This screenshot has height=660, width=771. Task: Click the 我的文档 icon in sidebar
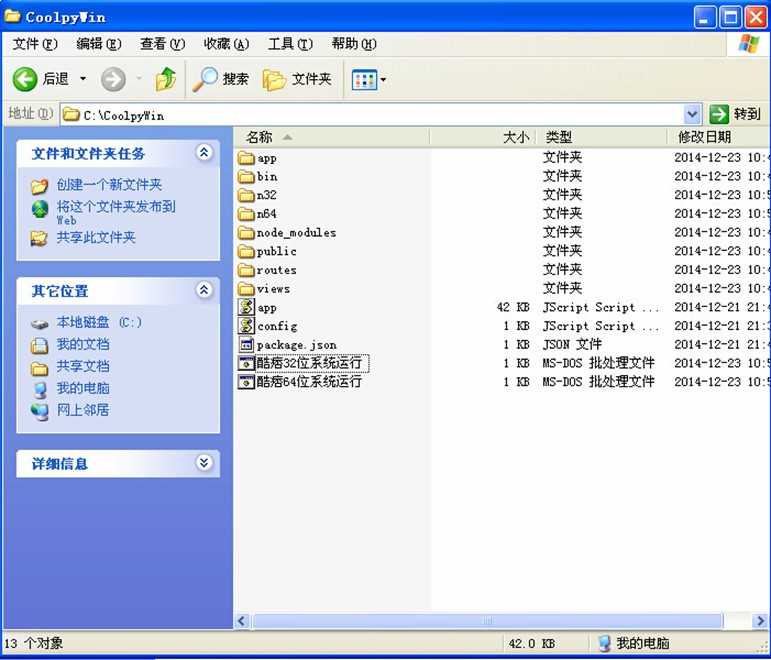coord(39,345)
